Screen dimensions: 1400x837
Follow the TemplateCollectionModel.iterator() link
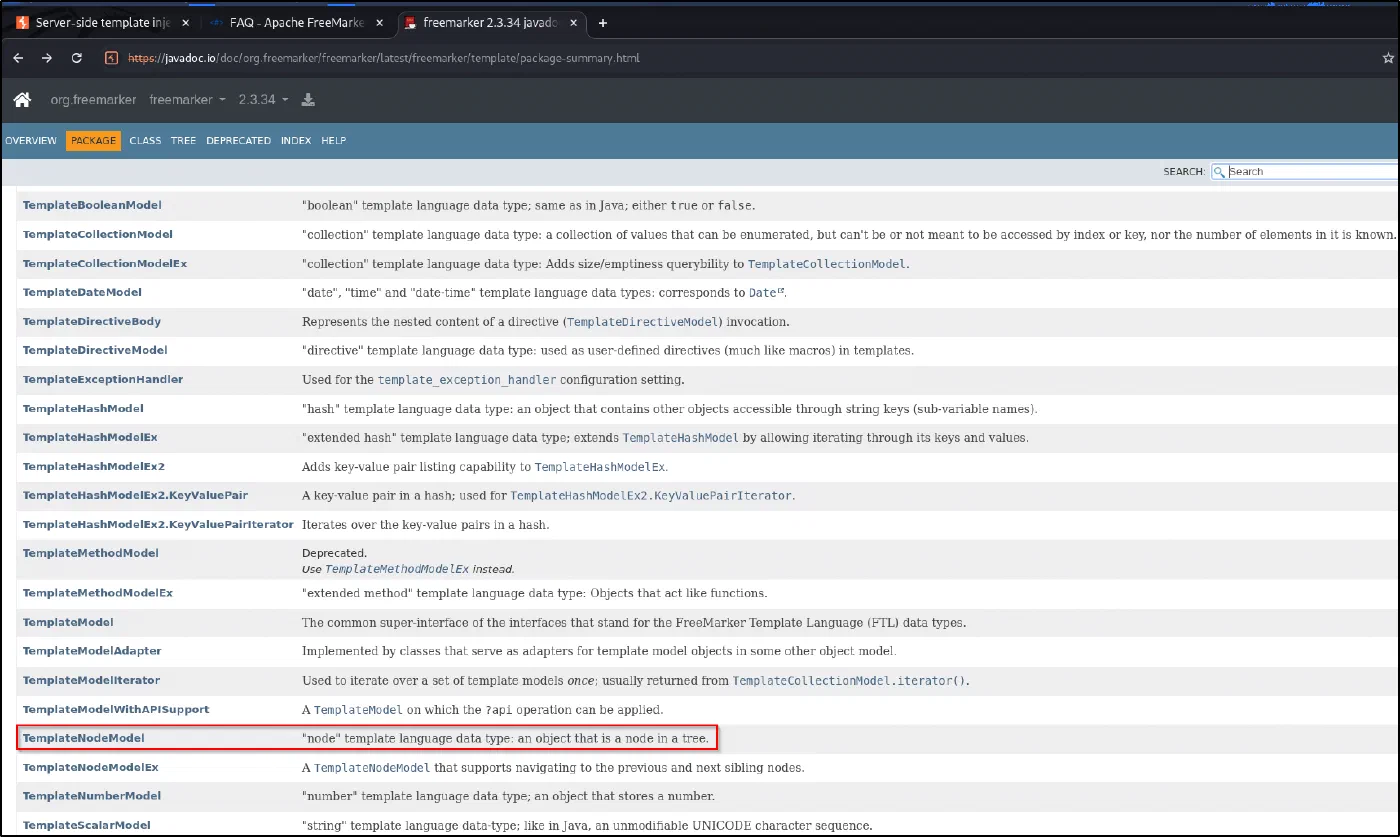tap(849, 681)
